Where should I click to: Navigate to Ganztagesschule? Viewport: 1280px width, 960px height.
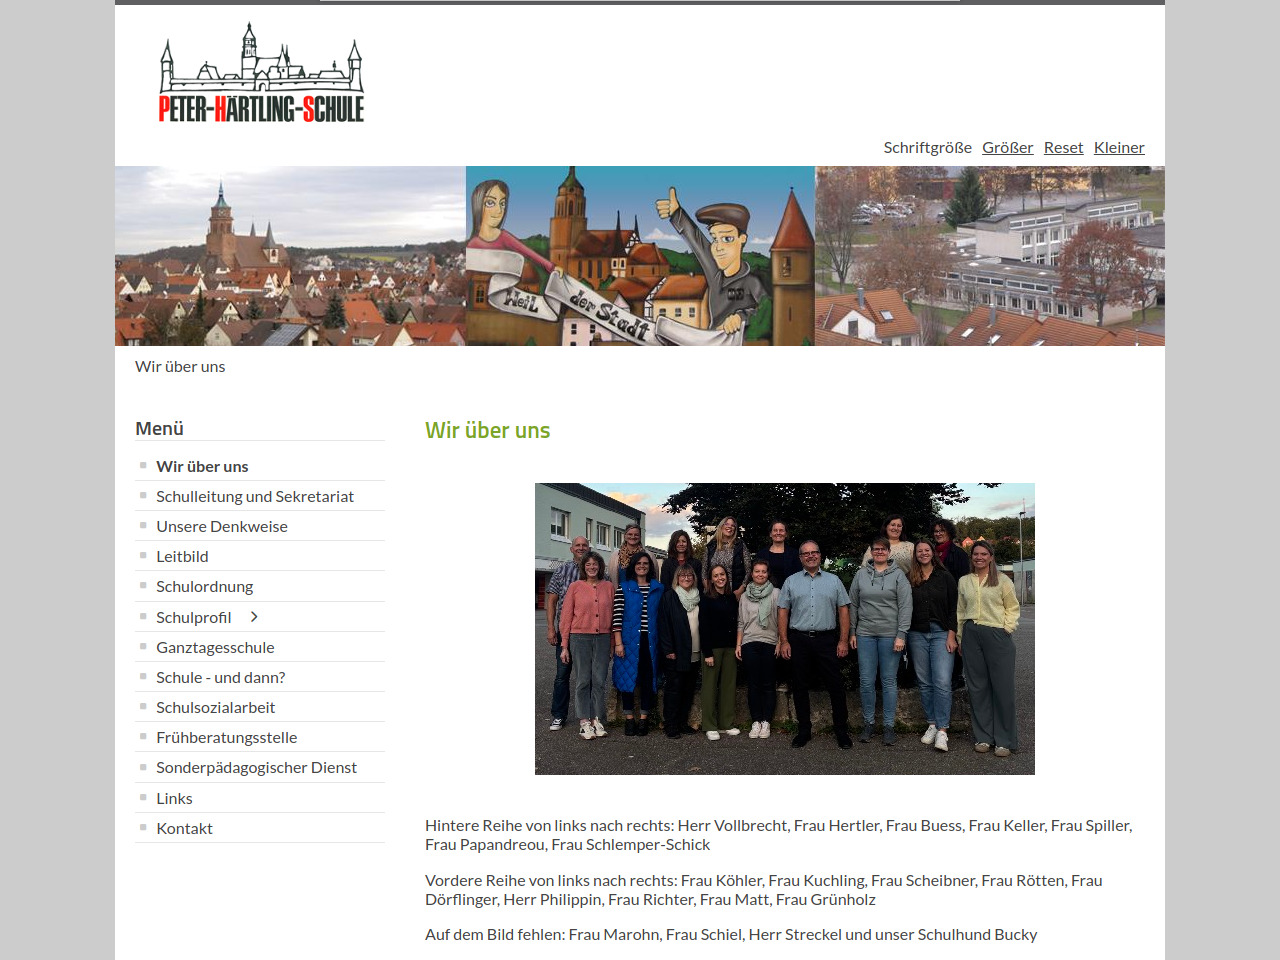click(x=215, y=647)
